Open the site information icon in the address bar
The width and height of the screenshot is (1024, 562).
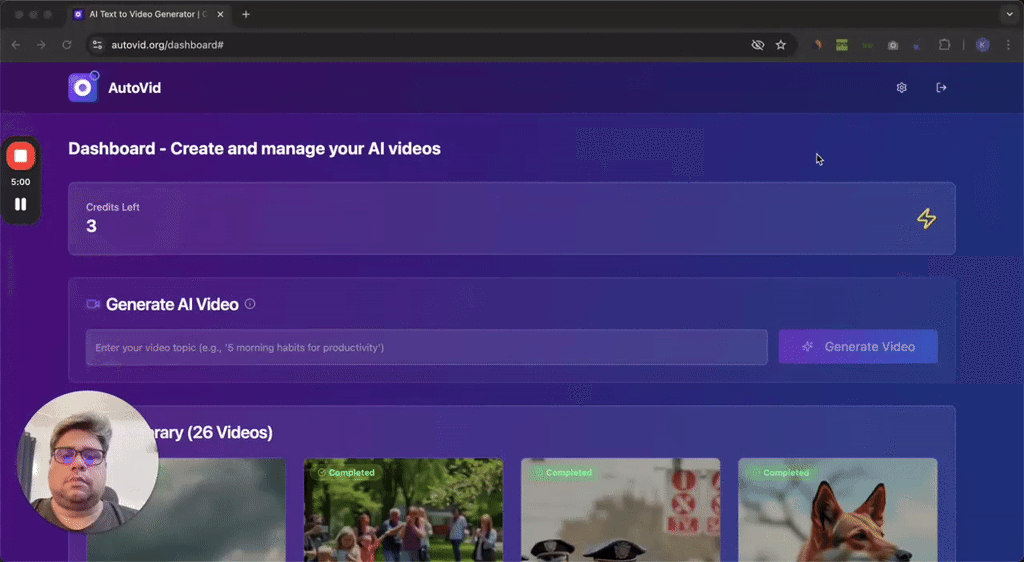(x=97, y=45)
